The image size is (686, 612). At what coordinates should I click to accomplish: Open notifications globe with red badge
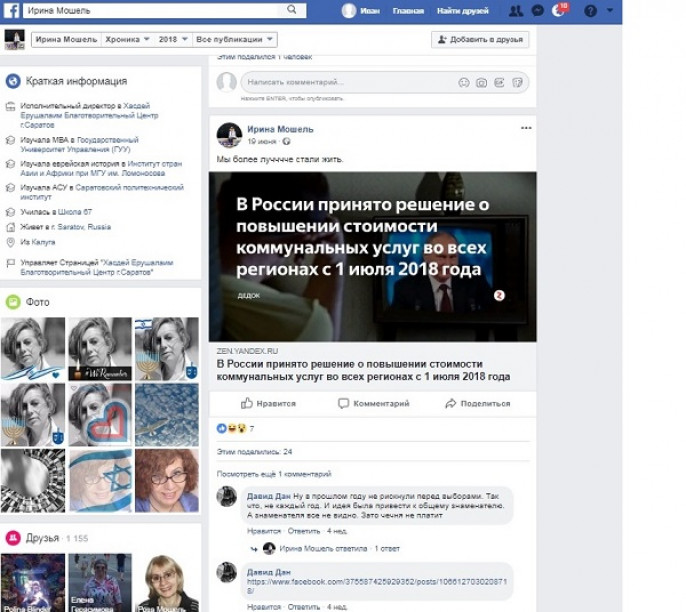pyautogui.click(x=560, y=11)
